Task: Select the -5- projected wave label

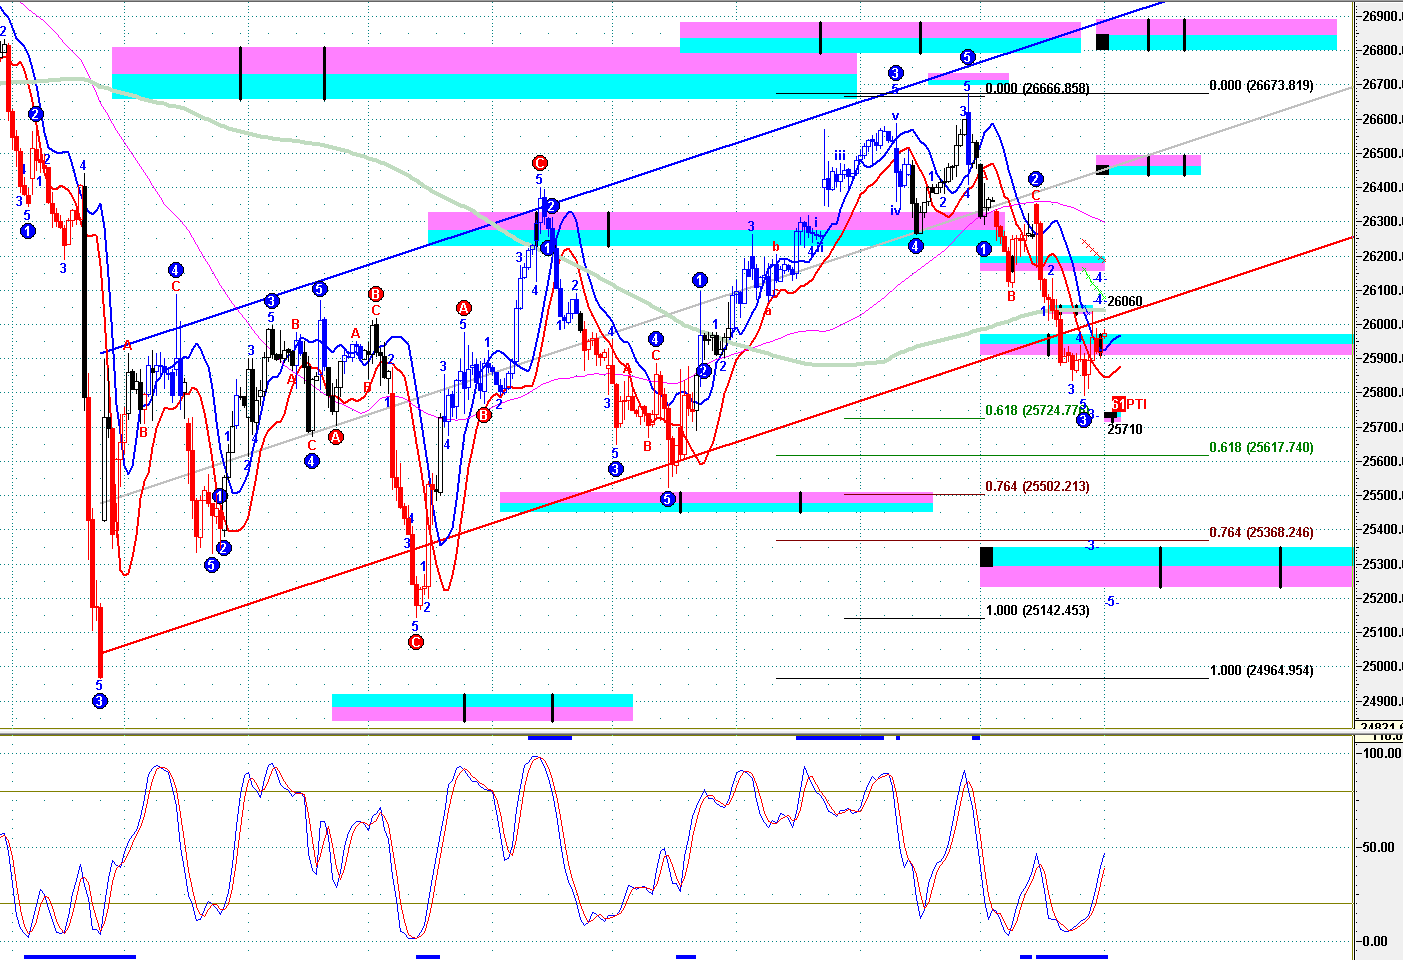Action: (1111, 601)
